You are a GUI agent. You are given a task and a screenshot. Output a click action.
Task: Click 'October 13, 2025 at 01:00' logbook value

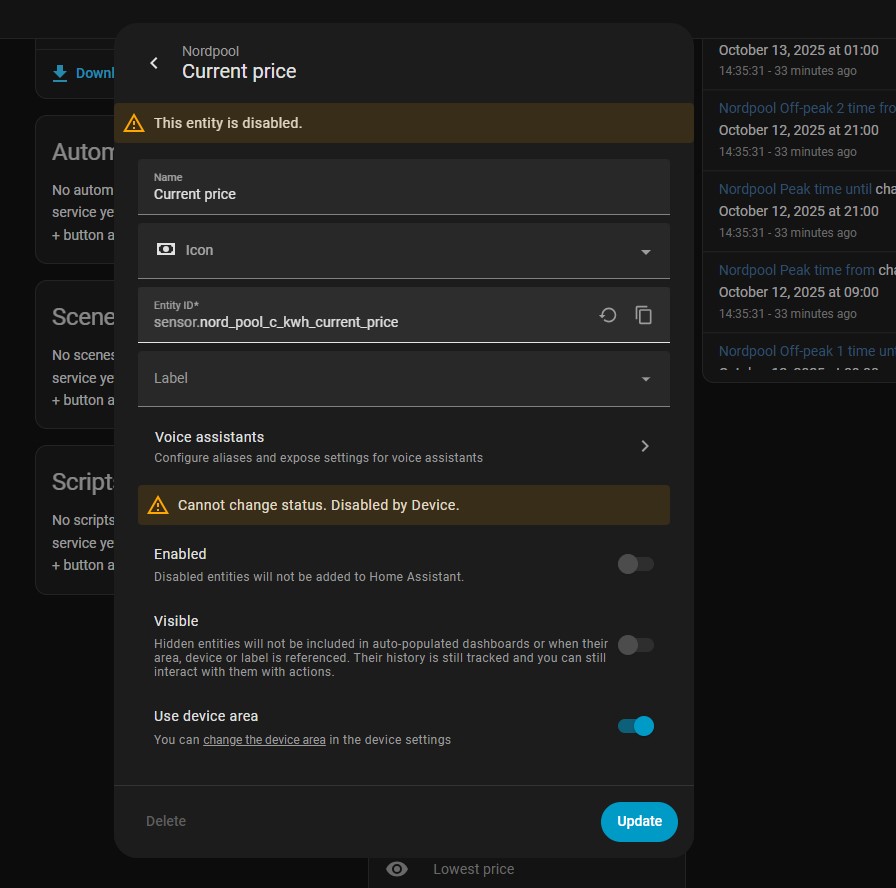point(798,50)
